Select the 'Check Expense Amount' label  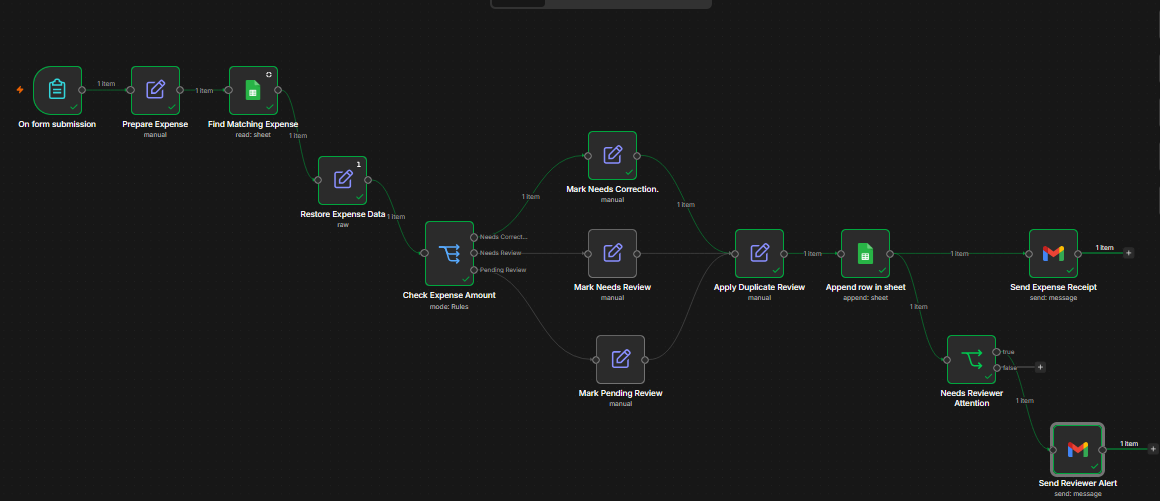[x=449, y=295]
